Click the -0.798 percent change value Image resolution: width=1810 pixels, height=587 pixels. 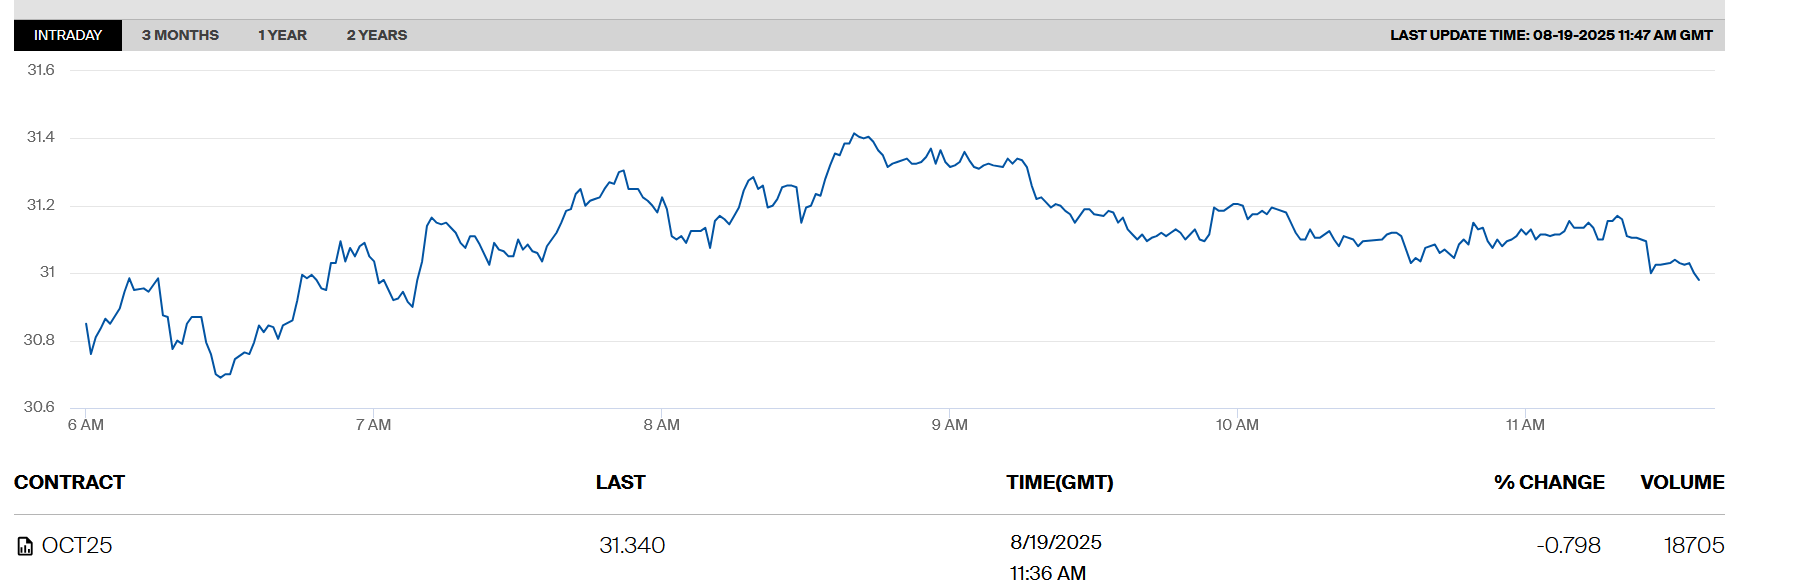click(1568, 546)
